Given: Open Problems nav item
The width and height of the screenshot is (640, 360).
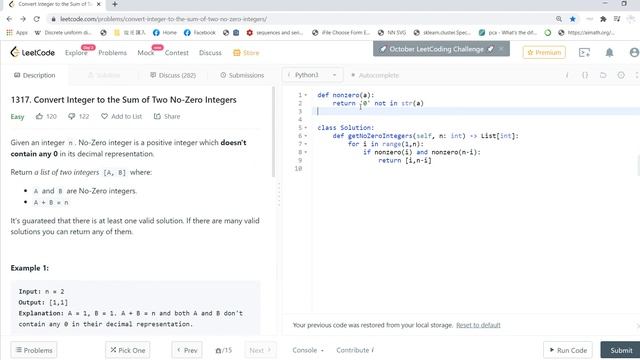Looking at the screenshot, I should (112, 53).
